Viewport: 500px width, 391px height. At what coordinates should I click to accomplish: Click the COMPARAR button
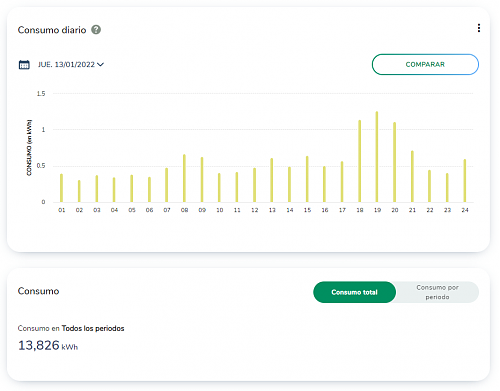coord(425,64)
